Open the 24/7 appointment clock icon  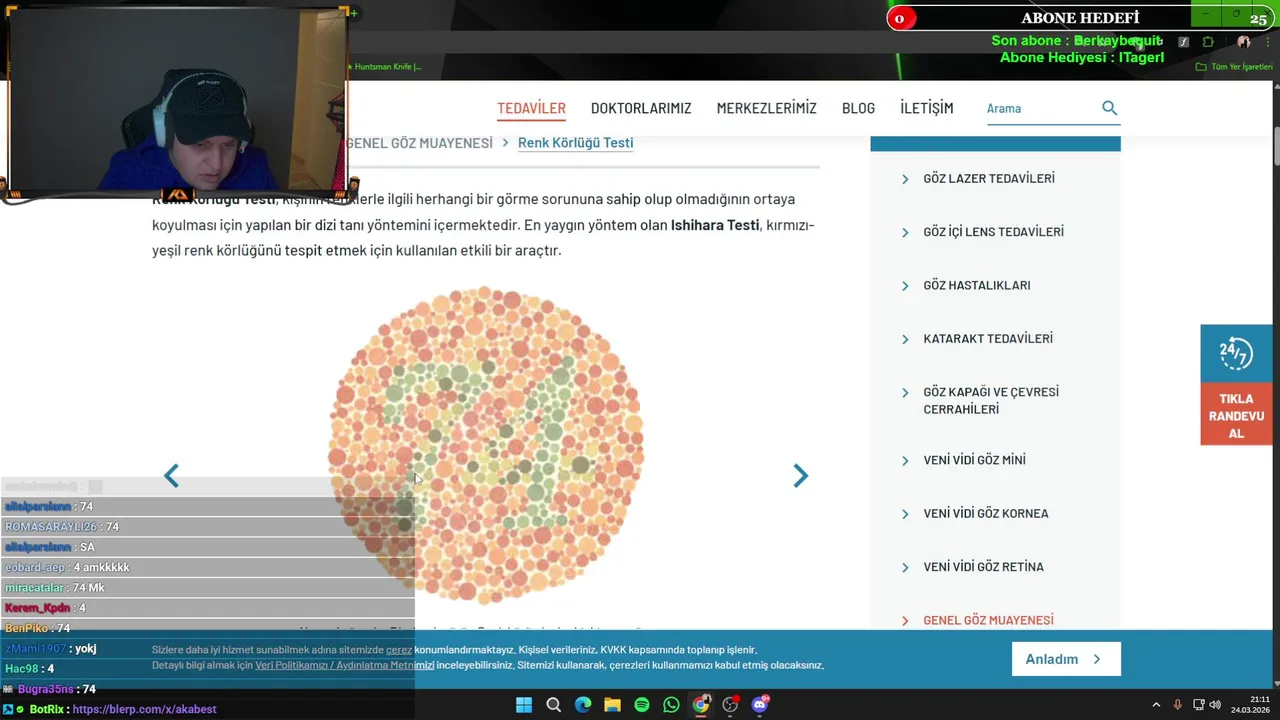click(1236, 354)
